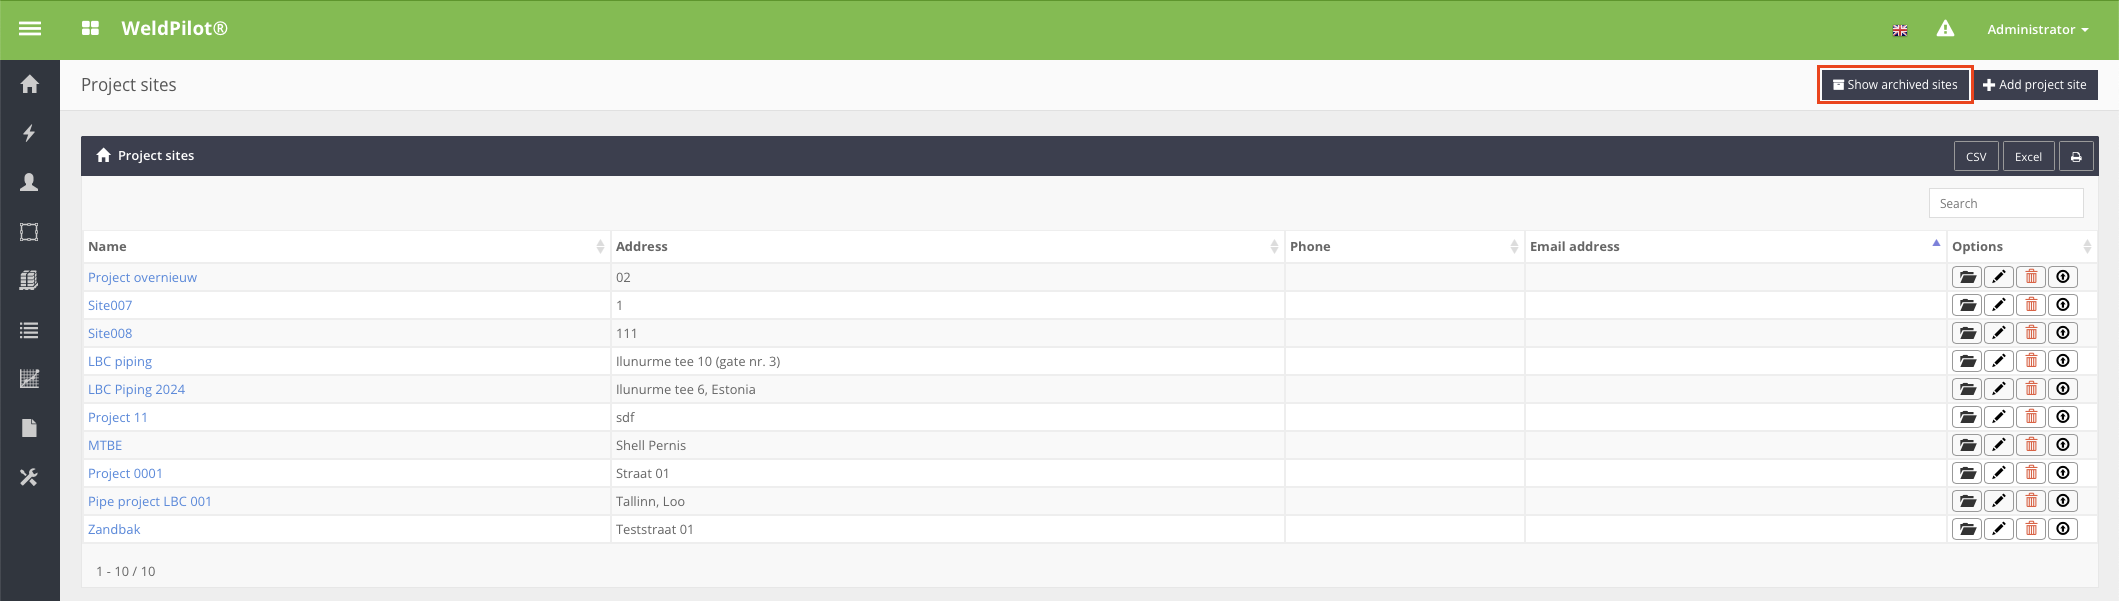
Task: Click circled up-arrow icon for MTBE row
Action: 2063,446
